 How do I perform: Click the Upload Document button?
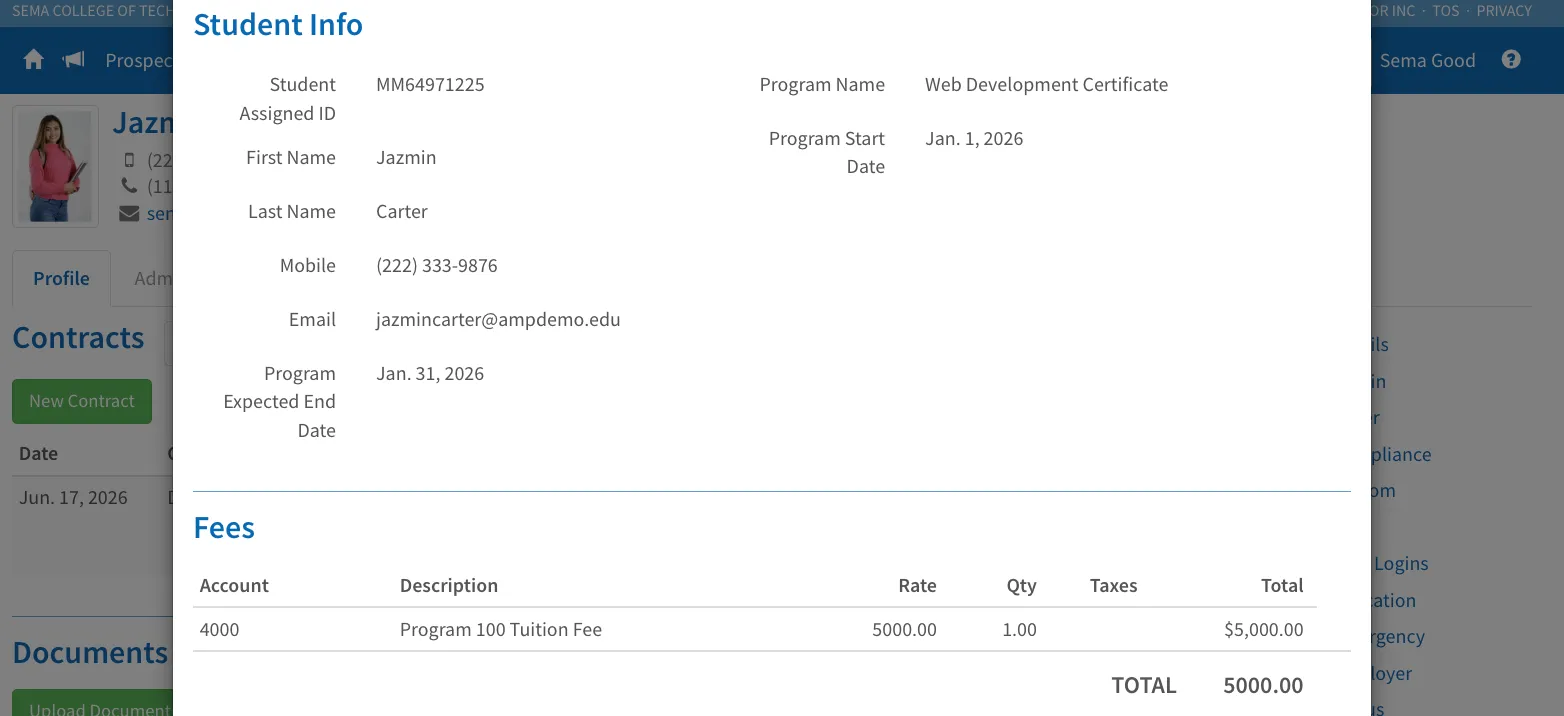click(93, 704)
